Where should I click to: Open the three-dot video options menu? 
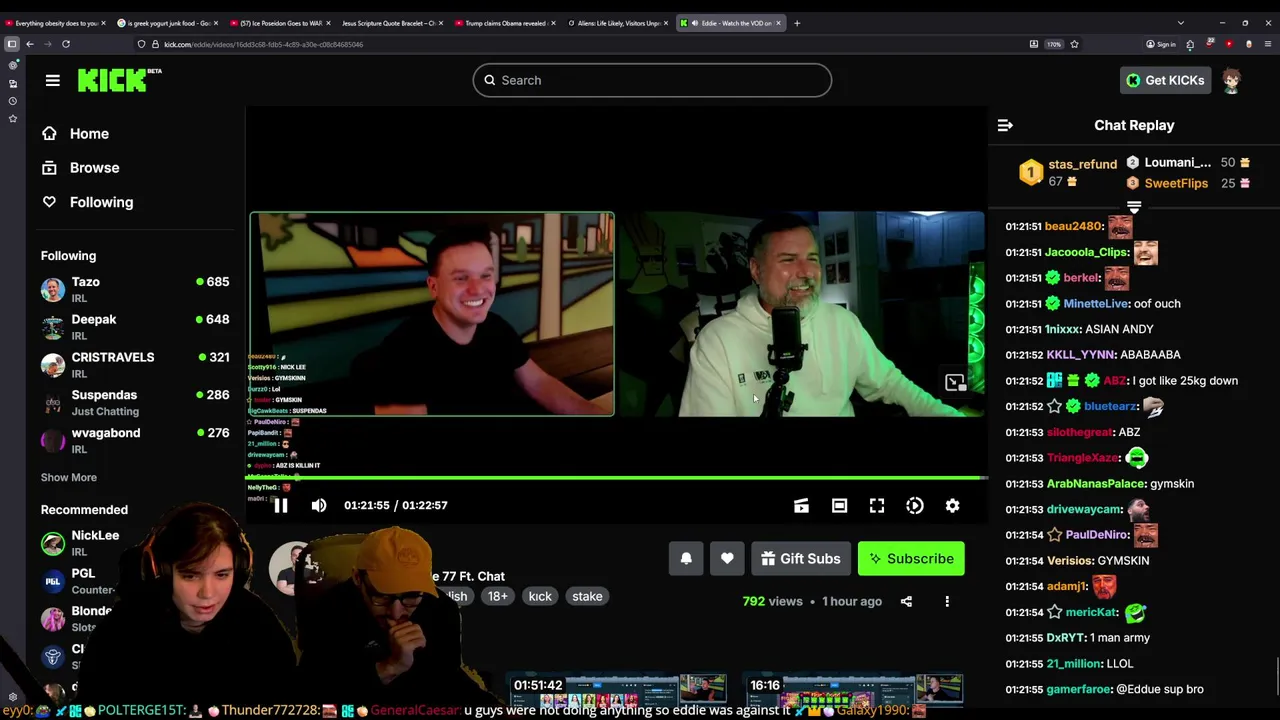click(947, 601)
